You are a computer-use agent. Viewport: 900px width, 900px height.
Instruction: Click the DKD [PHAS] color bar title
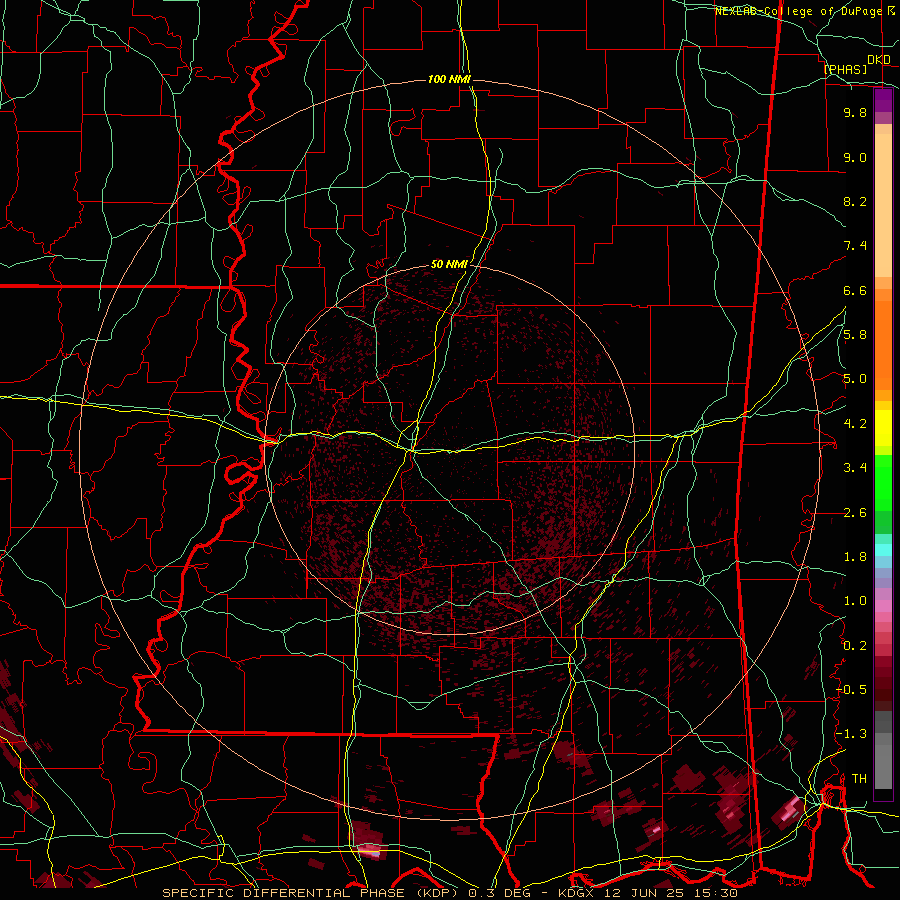point(857,64)
